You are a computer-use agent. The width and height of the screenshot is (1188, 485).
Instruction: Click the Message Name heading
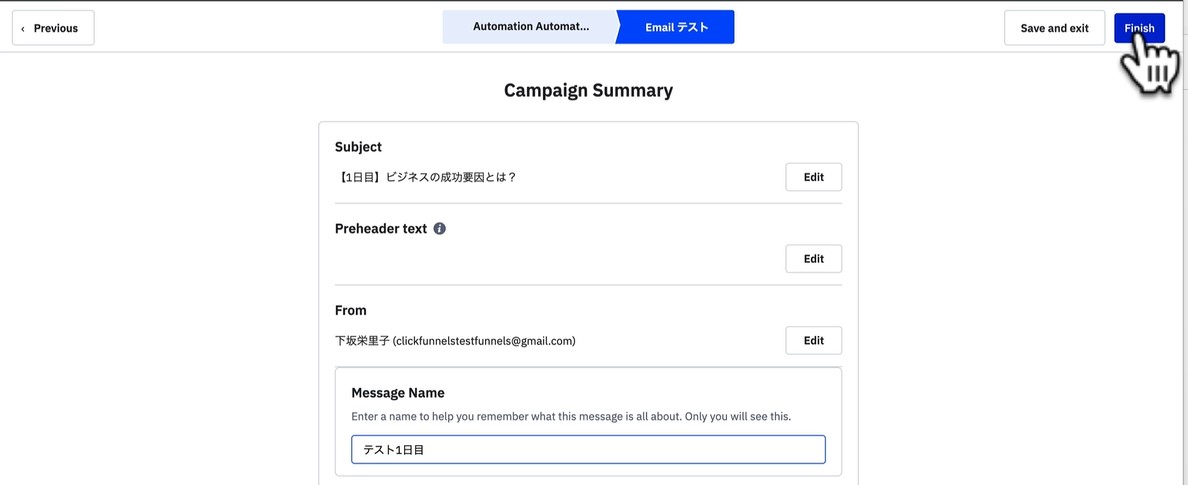tap(398, 393)
